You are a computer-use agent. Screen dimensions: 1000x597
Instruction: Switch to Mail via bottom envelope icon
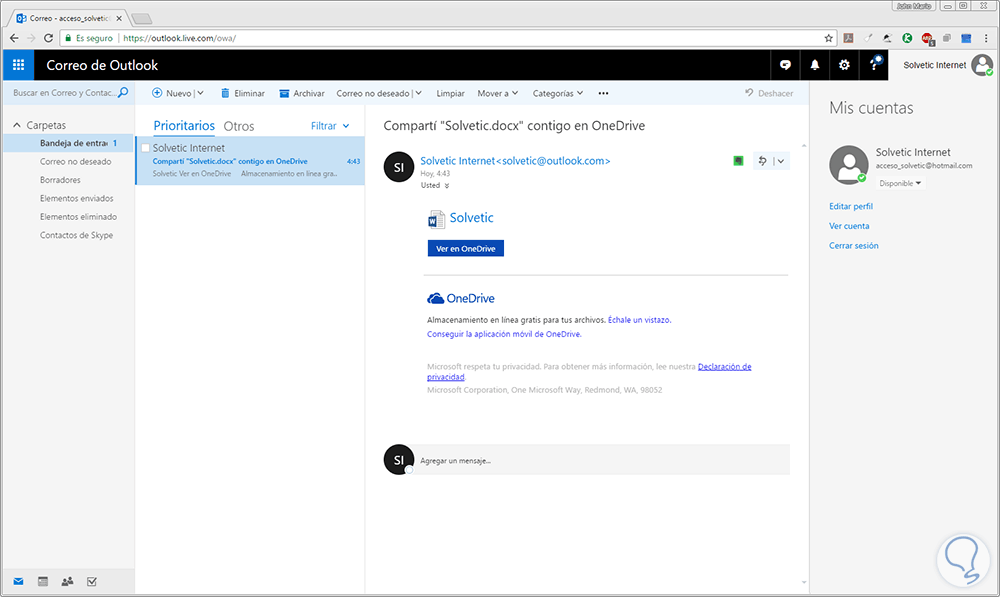[x=18, y=581]
